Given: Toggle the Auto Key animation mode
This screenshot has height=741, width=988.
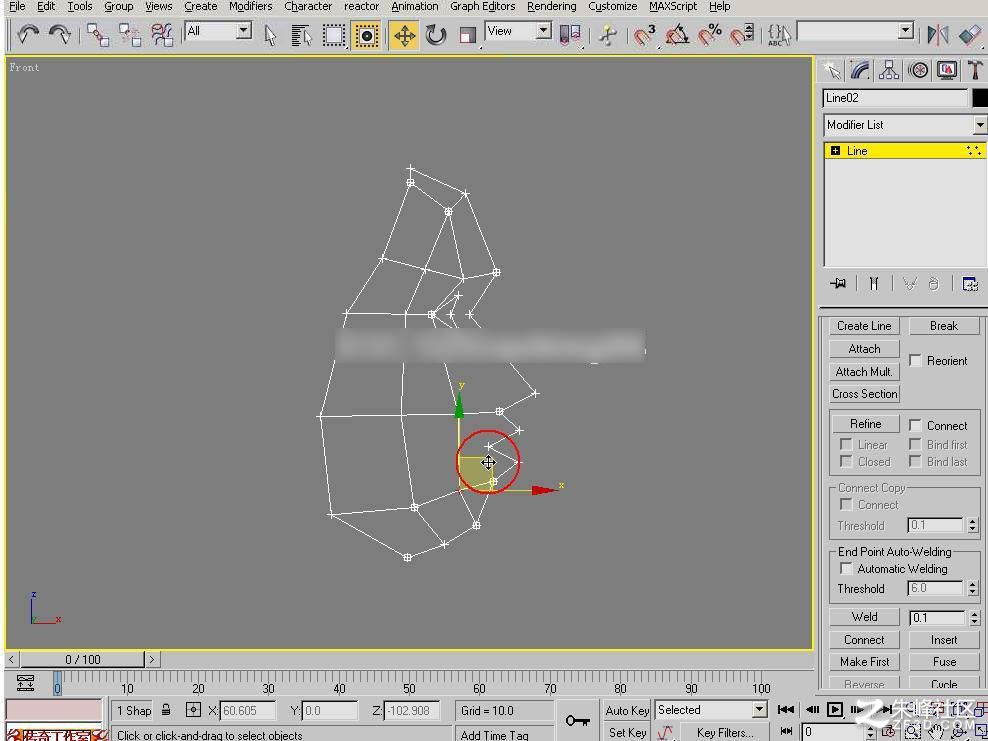Looking at the screenshot, I should tap(626, 710).
